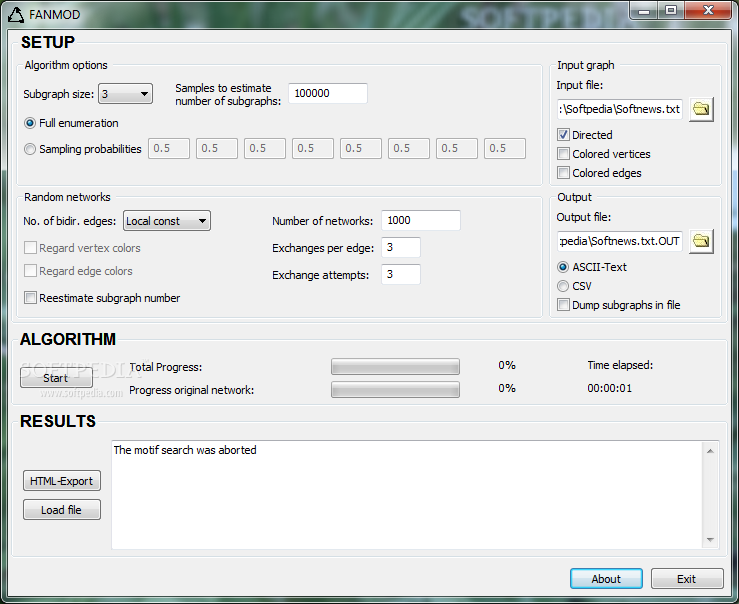Close the FANMOD window

[x=707, y=11]
